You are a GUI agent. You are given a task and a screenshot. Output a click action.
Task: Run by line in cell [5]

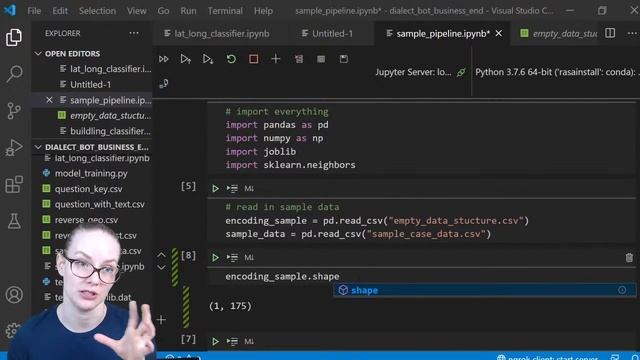coord(232,189)
